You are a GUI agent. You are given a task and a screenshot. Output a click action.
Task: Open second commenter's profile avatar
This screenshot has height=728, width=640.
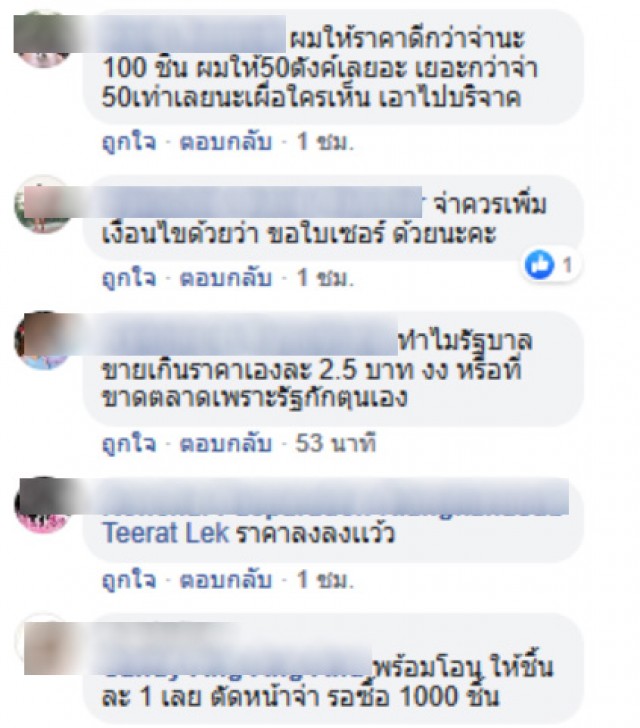pos(43,204)
